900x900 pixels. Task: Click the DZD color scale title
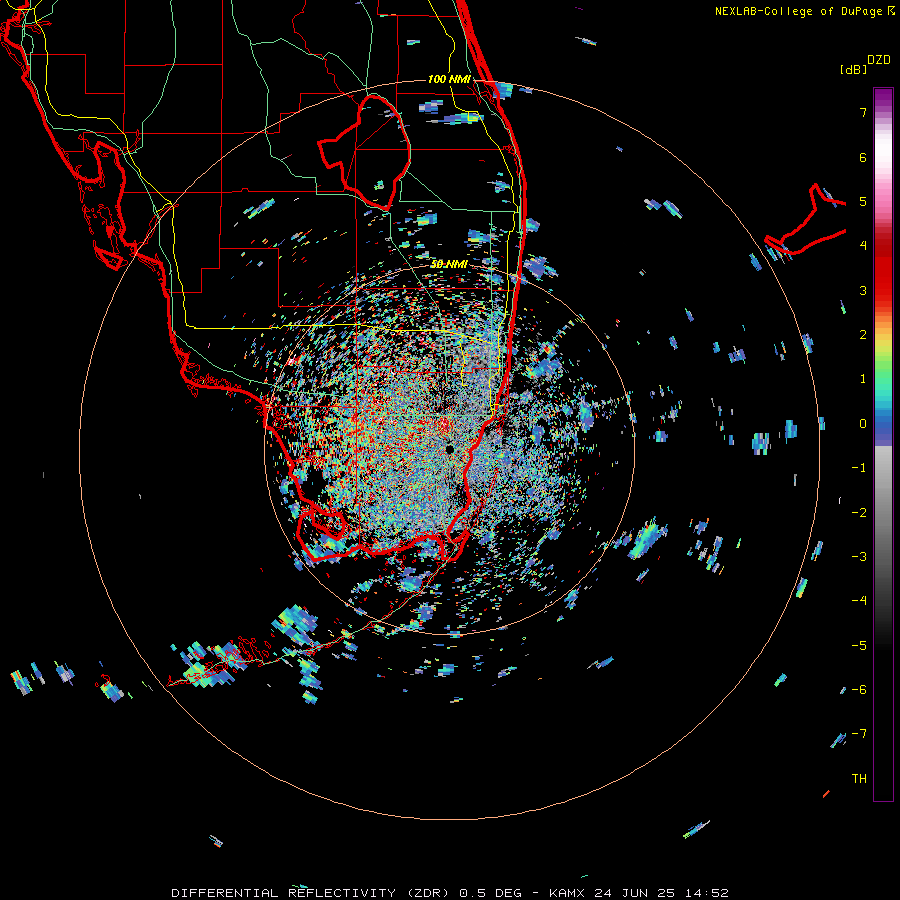(x=879, y=60)
